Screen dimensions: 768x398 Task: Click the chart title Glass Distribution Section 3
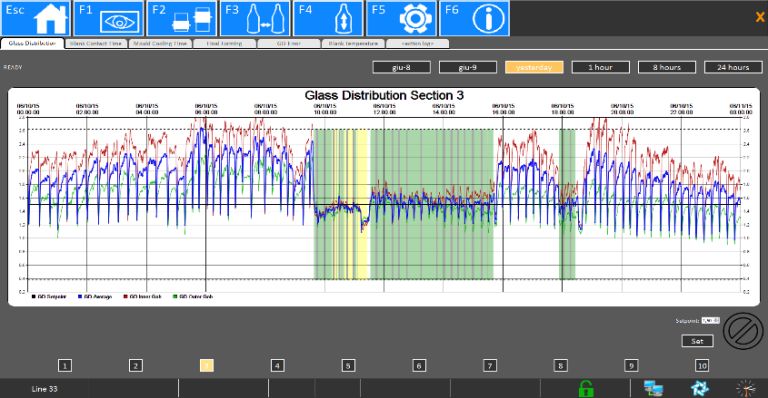click(384, 95)
